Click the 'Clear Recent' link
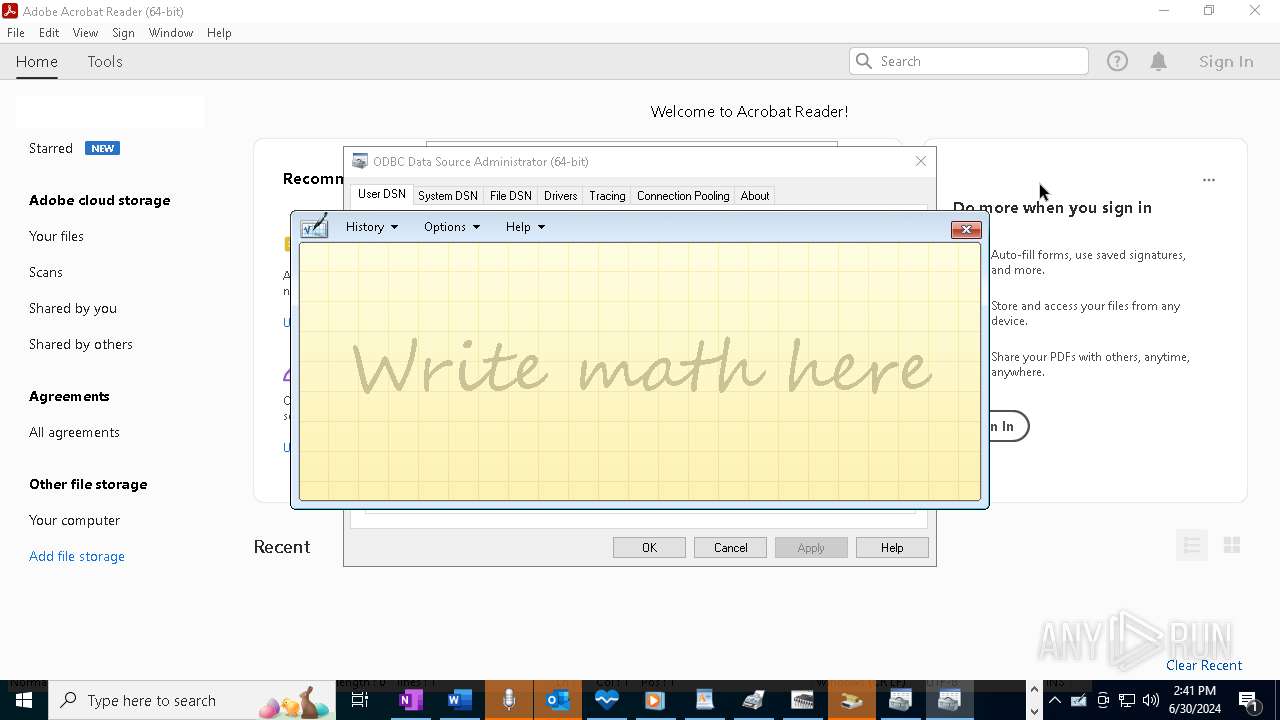This screenshot has height=720, width=1280. pyautogui.click(x=1204, y=665)
